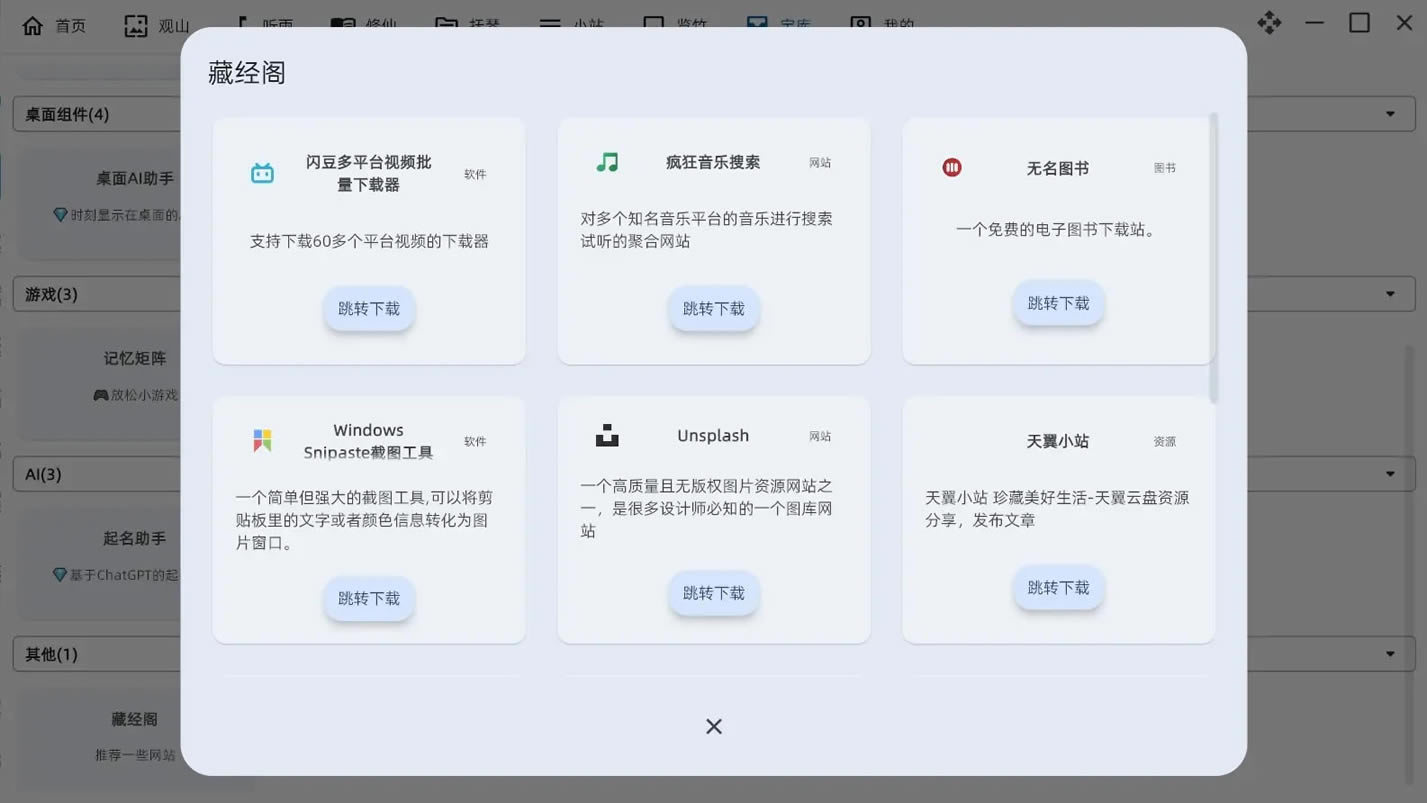Click the 藏经阁 heading of the dialog

(x=247, y=73)
